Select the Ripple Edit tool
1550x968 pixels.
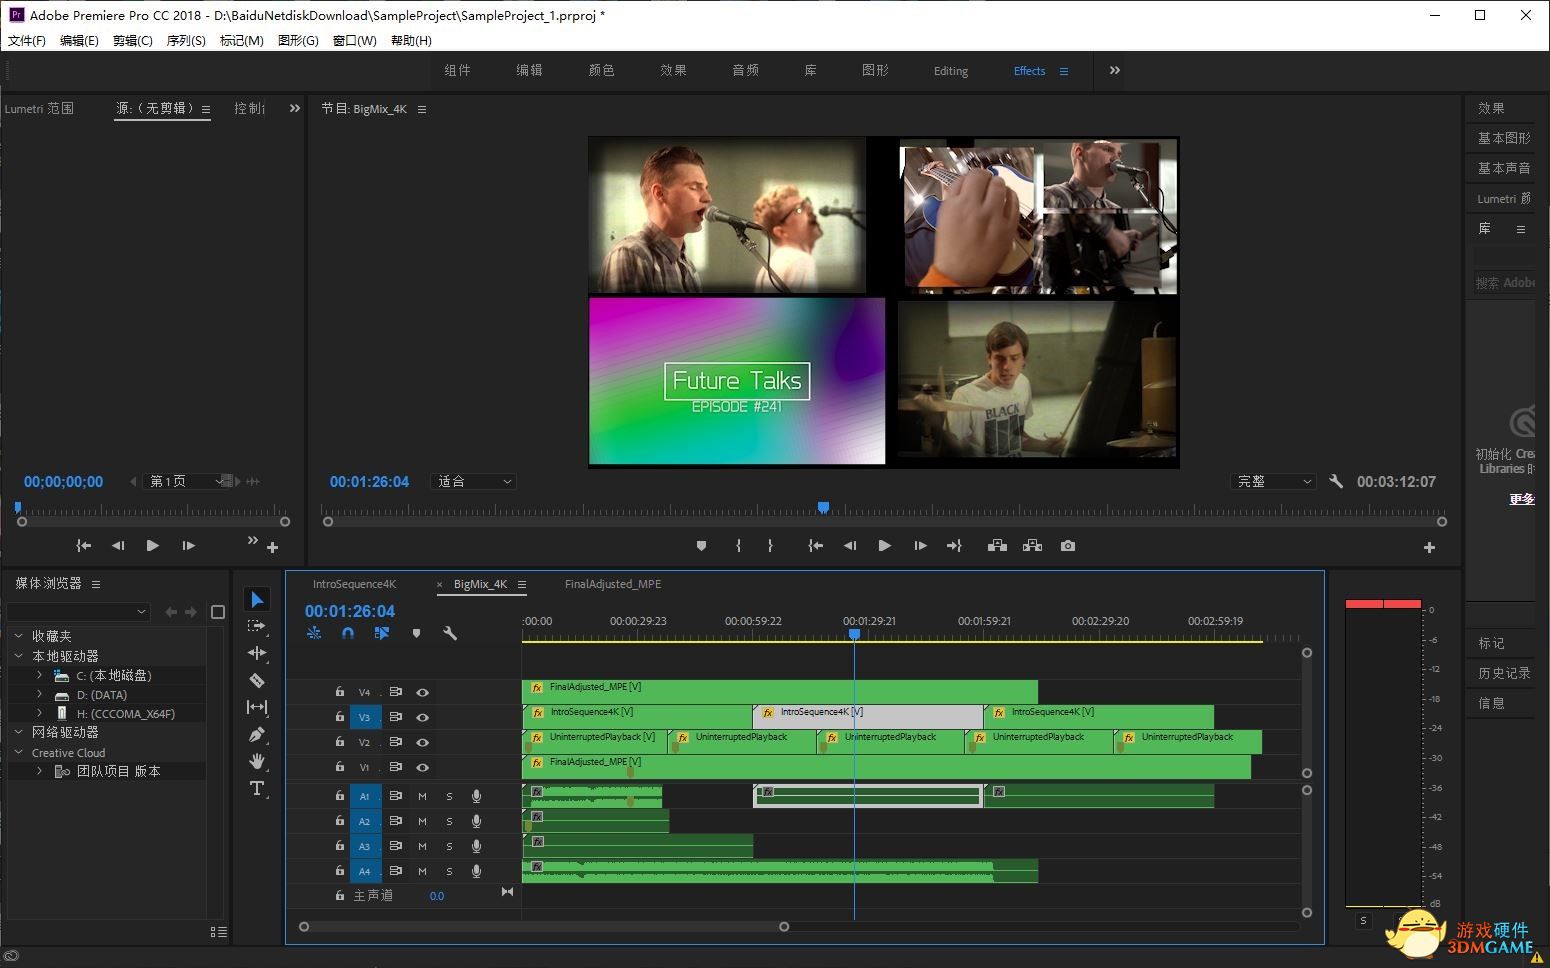tap(257, 653)
